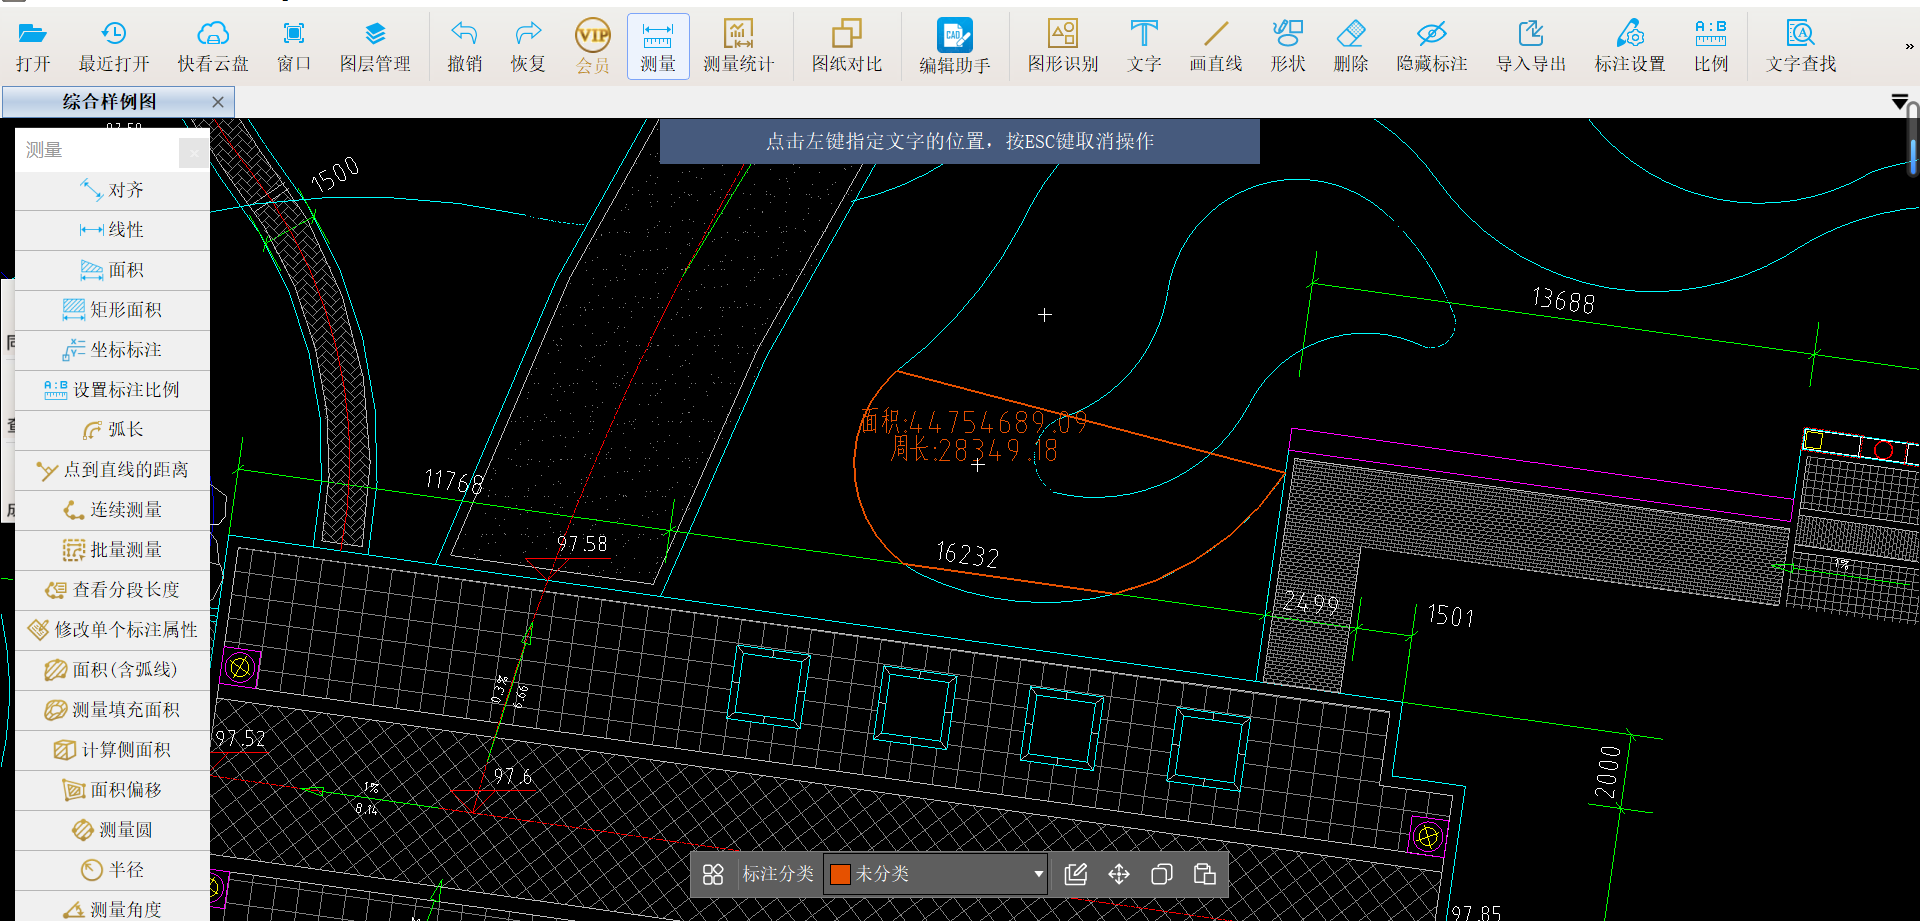Click the 标注分类 grid icon
Image resolution: width=1920 pixels, height=921 pixels.
(x=713, y=875)
